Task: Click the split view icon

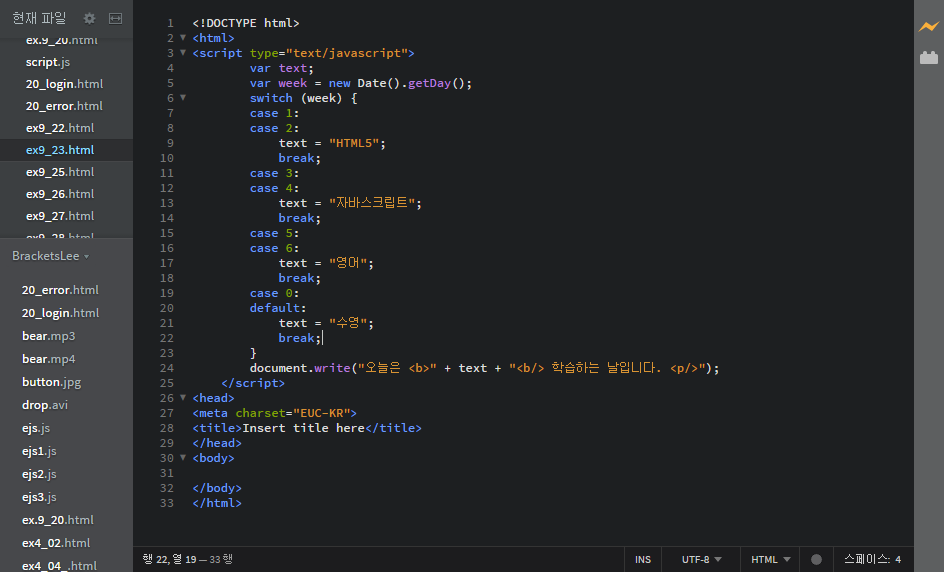Action: pyautogui.click(x=115, y=19)
